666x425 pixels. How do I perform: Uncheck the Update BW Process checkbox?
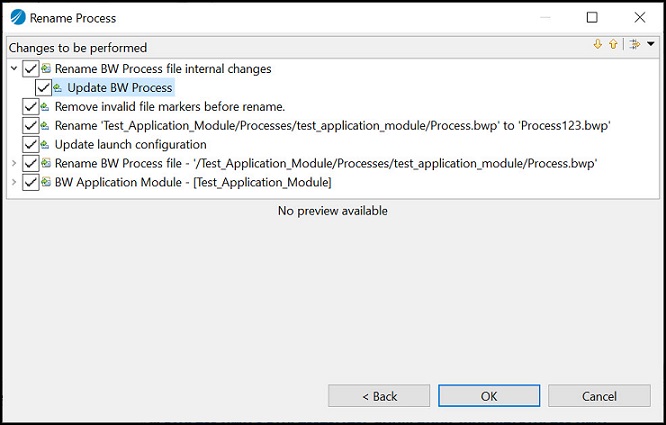click(x=43, y=88)
